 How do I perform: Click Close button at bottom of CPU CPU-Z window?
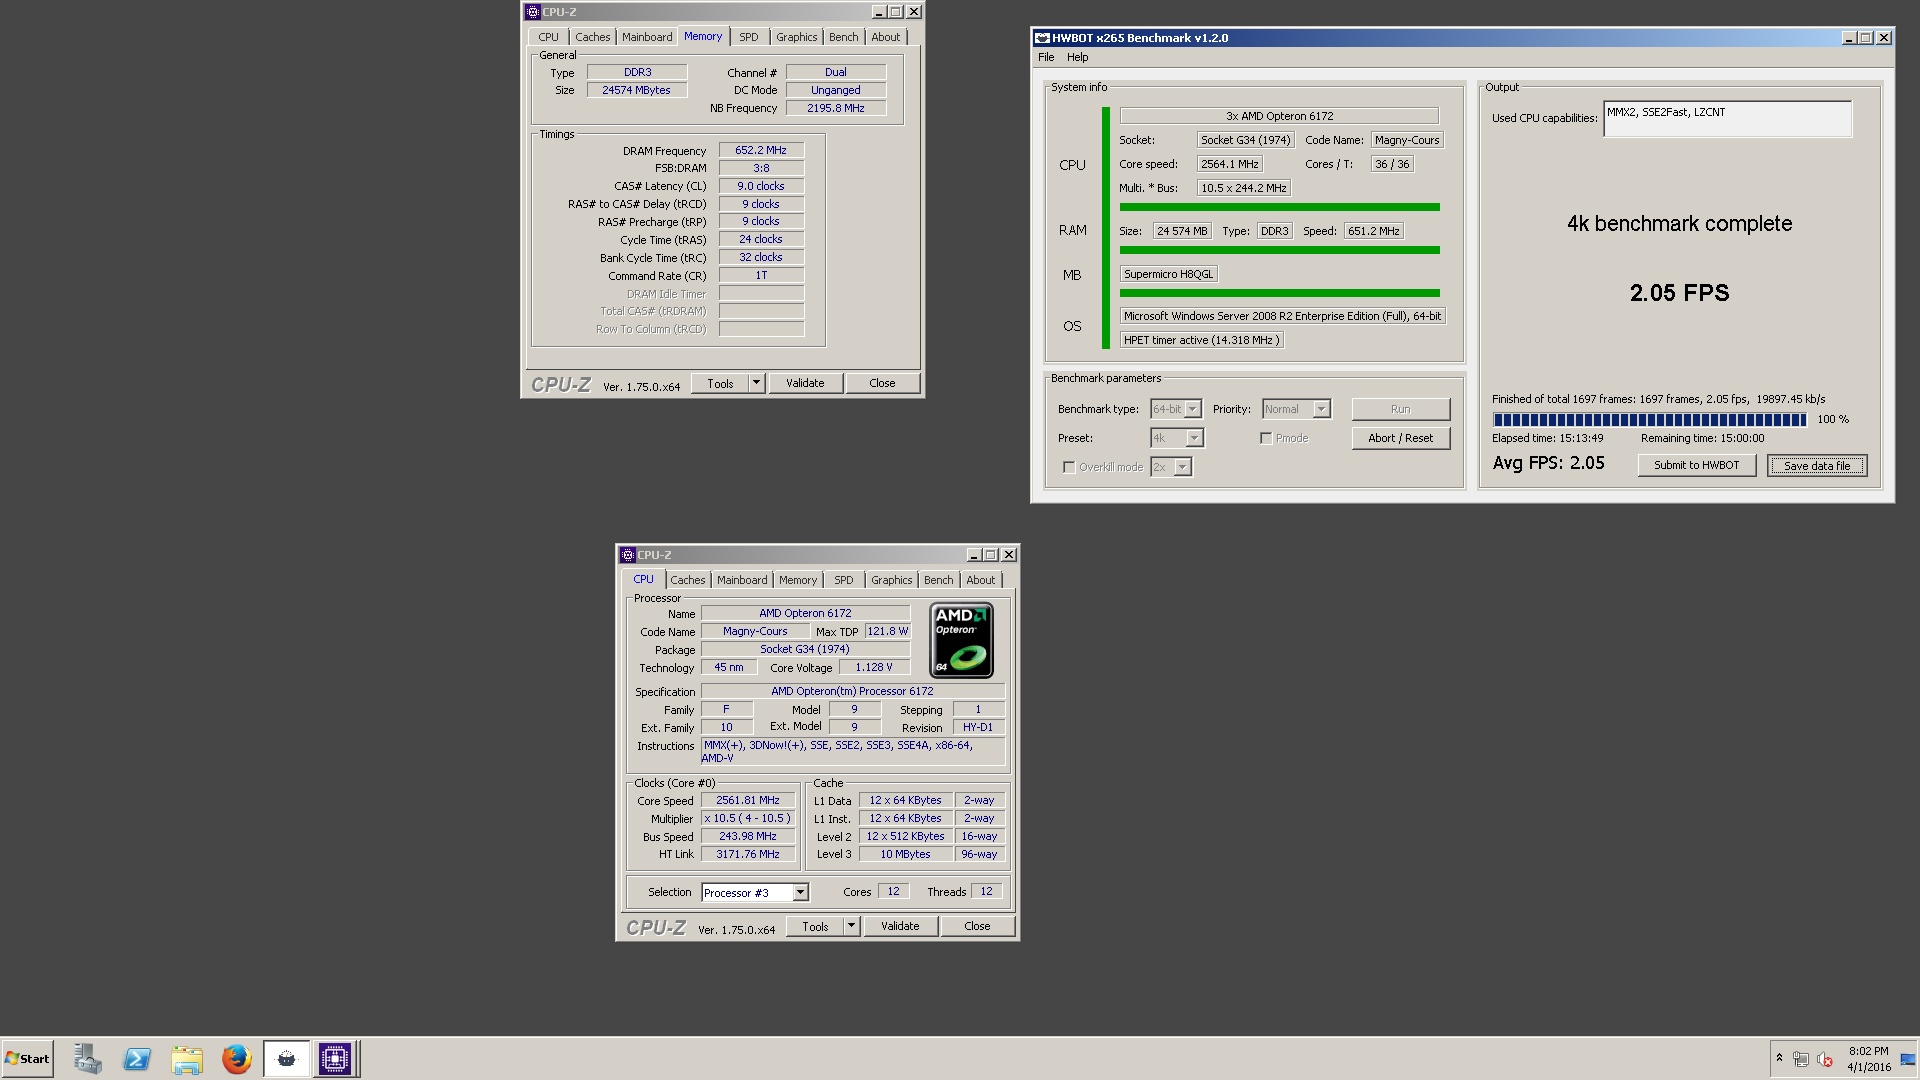click(x=977, y=926)
